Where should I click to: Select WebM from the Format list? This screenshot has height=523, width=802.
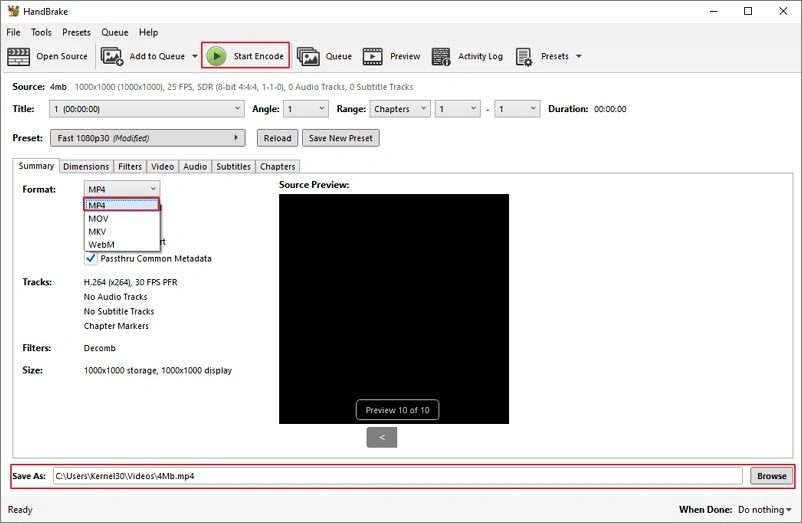(x=122, y=245)
